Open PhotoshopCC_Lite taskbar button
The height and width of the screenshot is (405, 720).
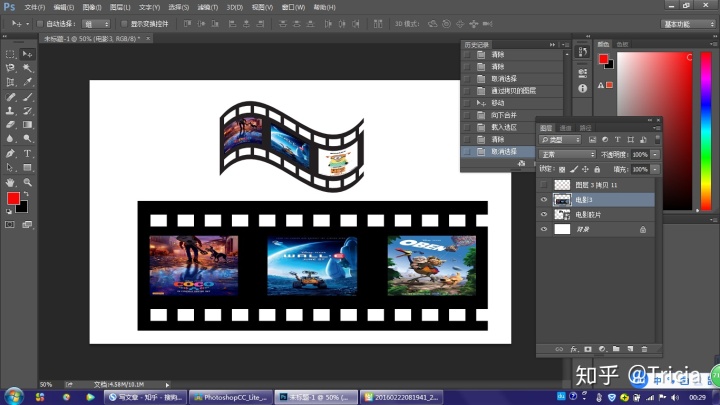(x=230, y=397)
